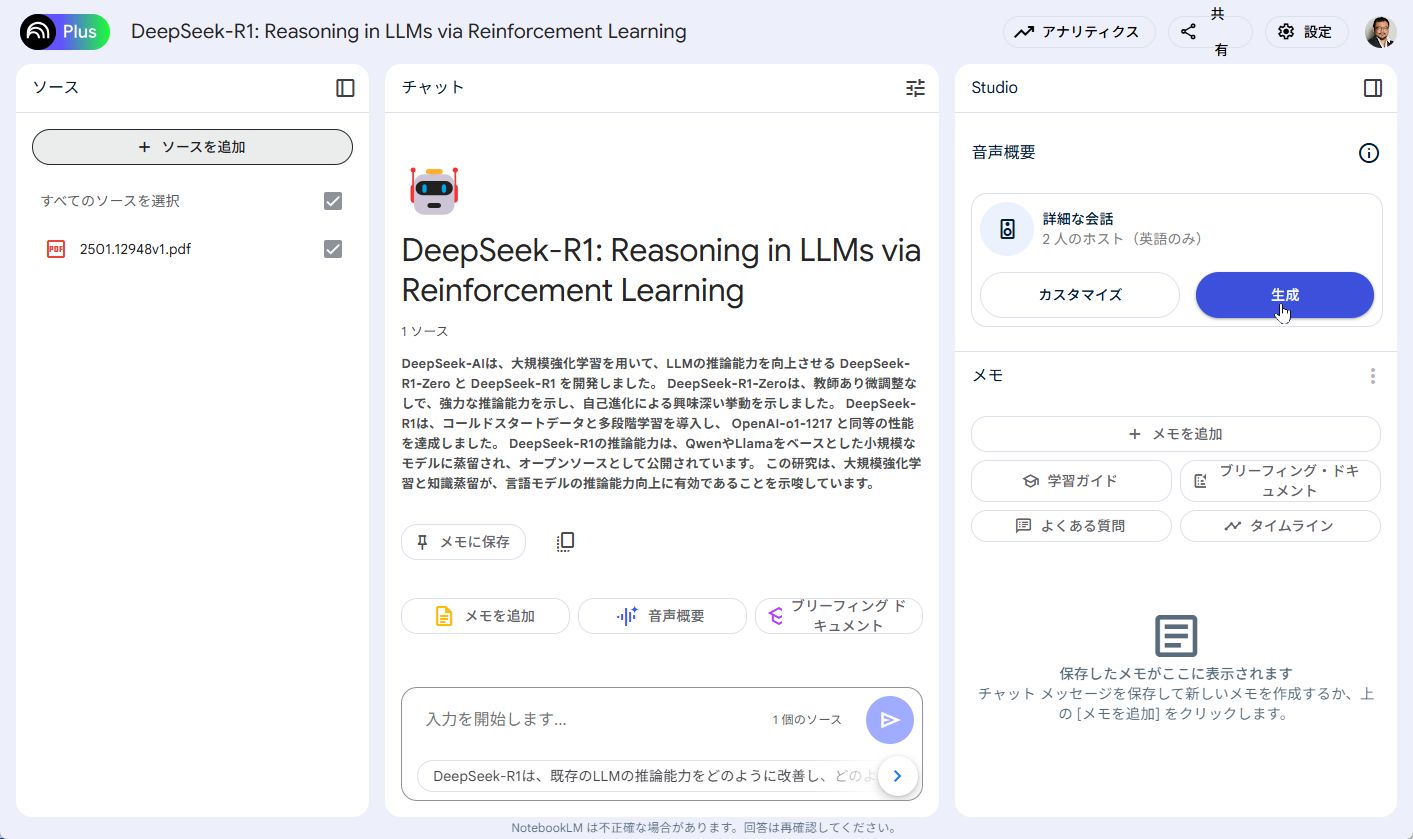
Task: Open the 2501.12948v1.pdf source name
Action: point(135,249)
